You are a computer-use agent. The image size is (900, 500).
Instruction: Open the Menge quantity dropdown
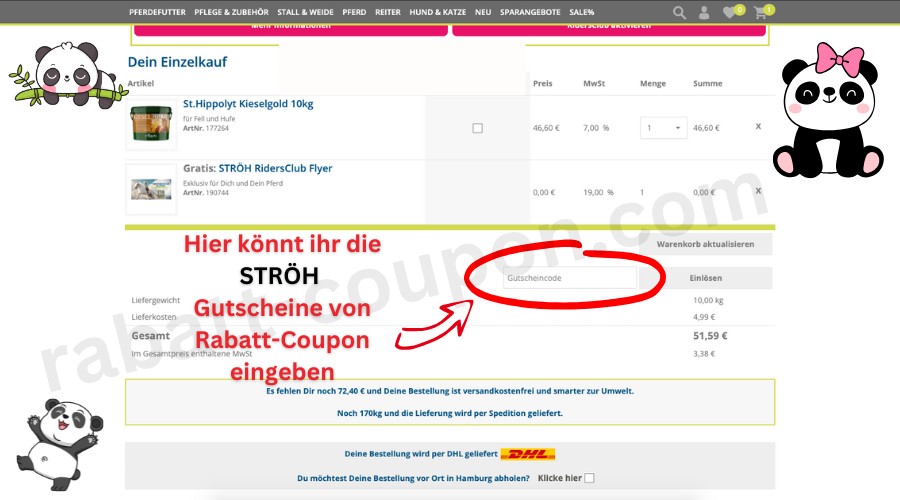tap(664, 128)
